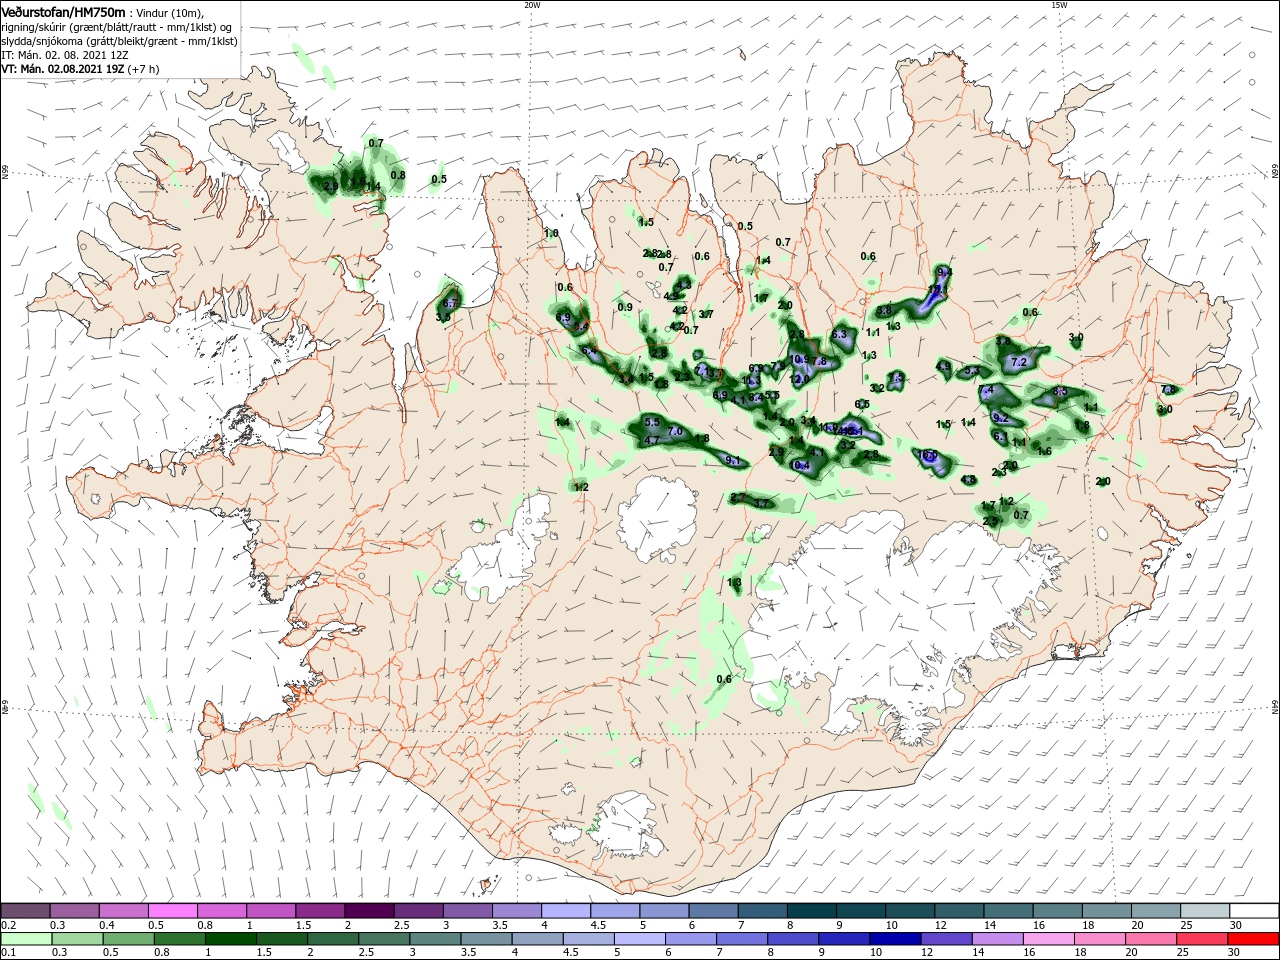Screen dimensions: 1280x960
Task: Click the Veðurstofan/HM750m title text
Action: coord(62,11)
